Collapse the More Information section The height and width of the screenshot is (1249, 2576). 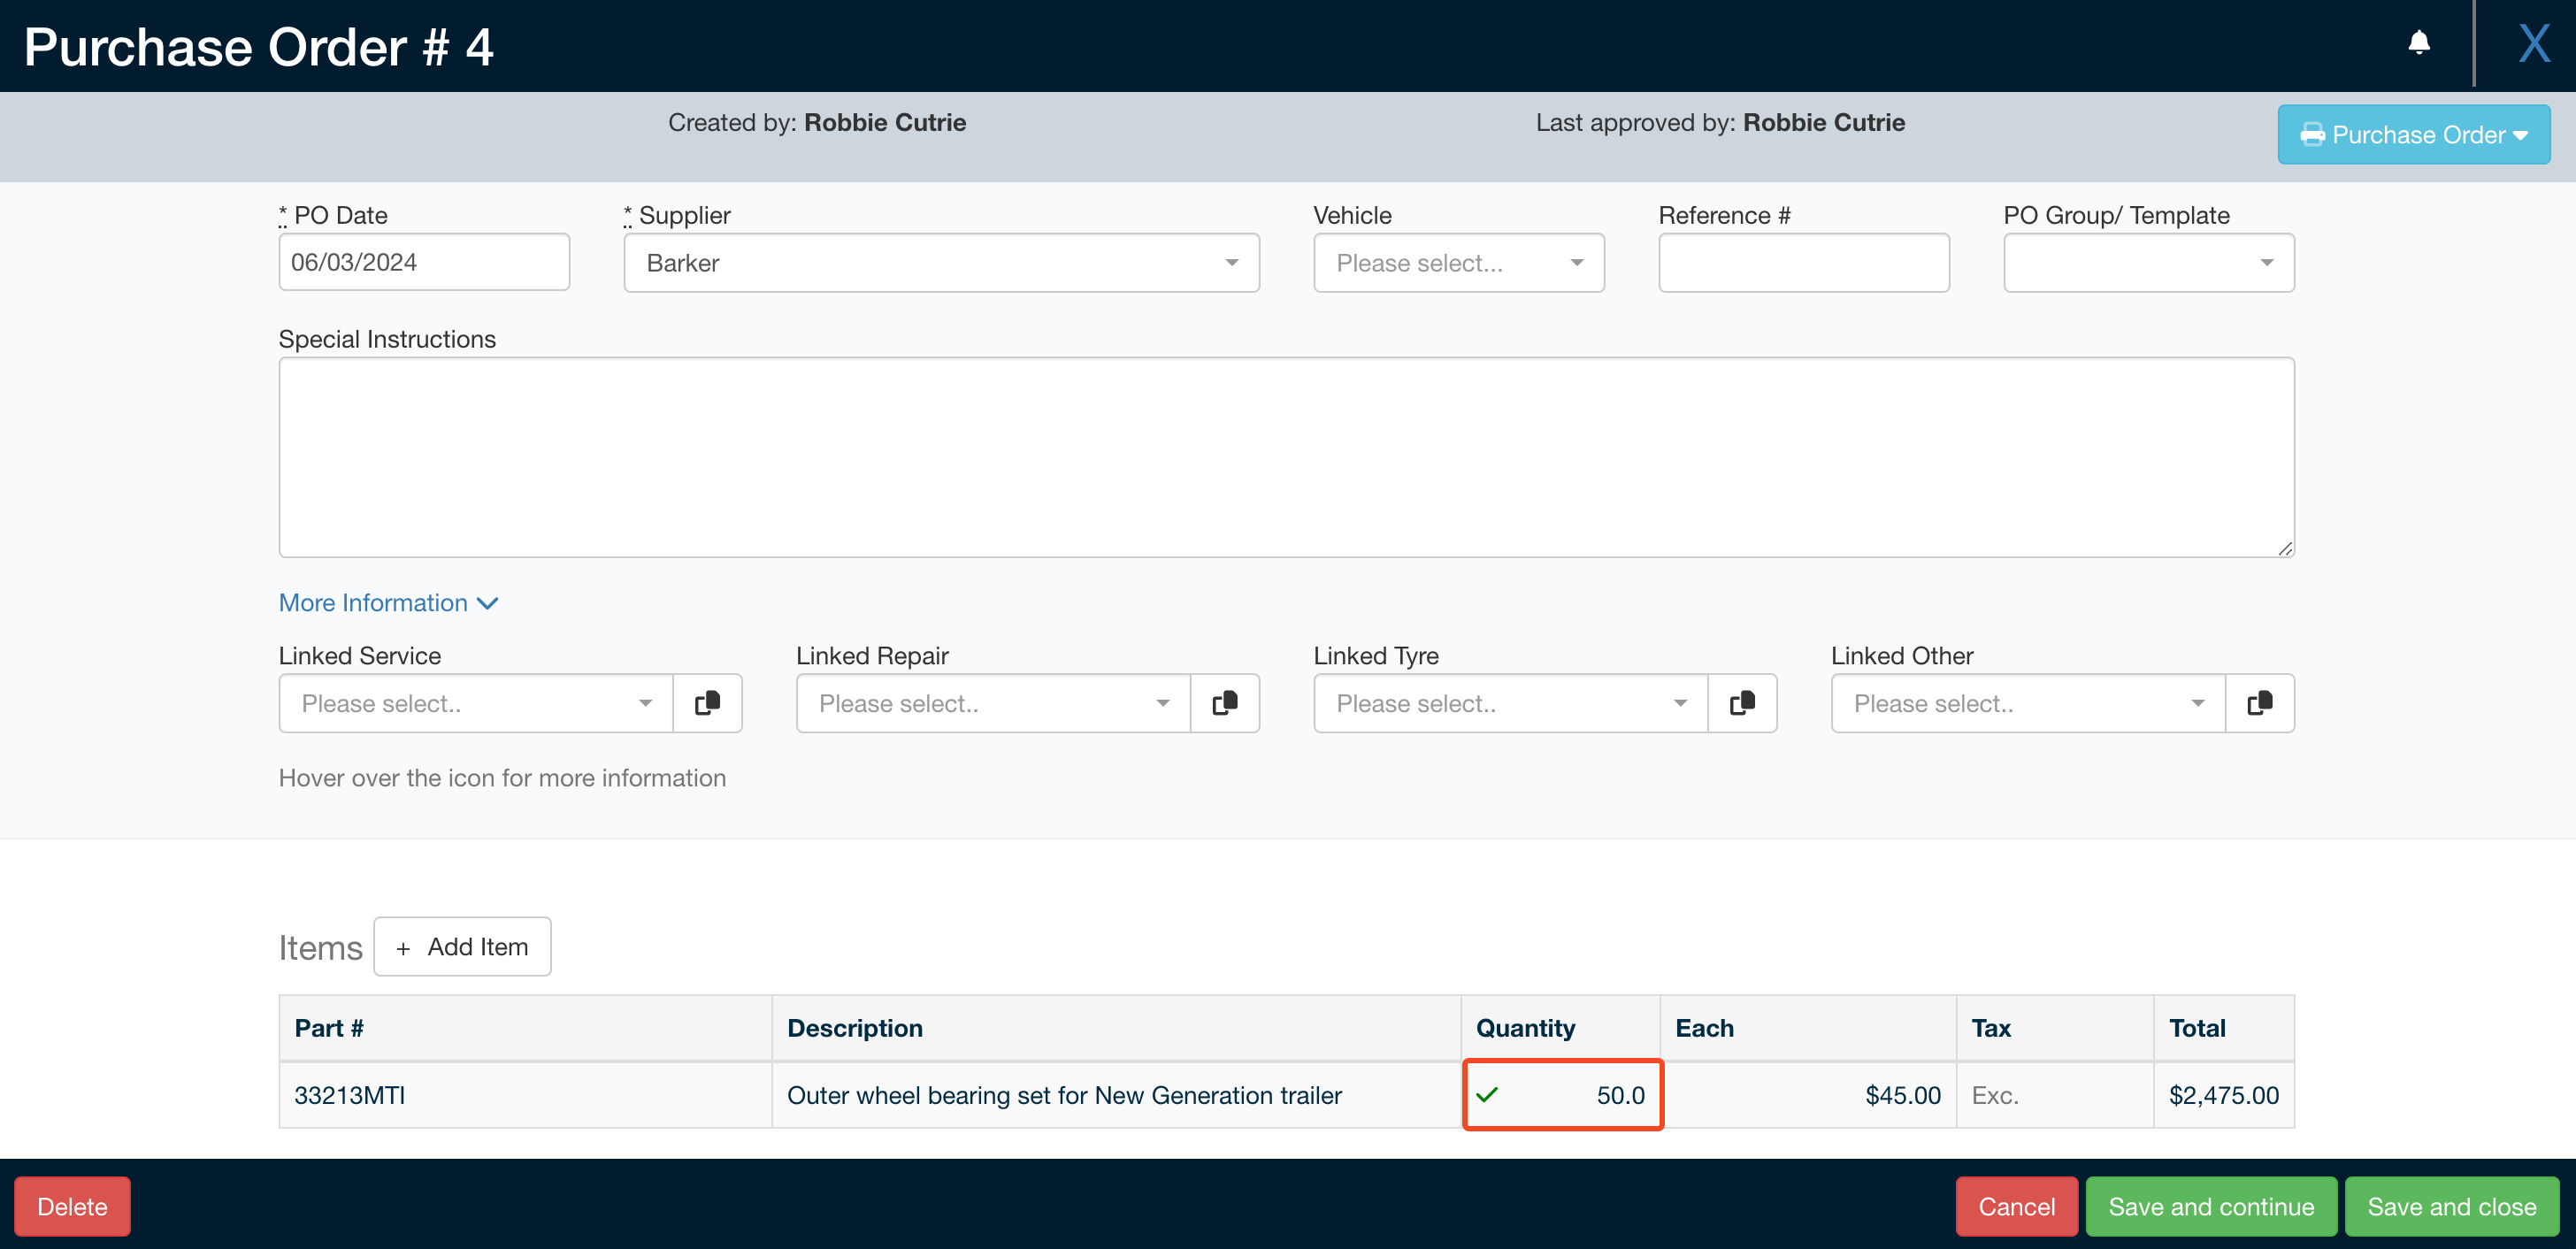tap(388, 602)
